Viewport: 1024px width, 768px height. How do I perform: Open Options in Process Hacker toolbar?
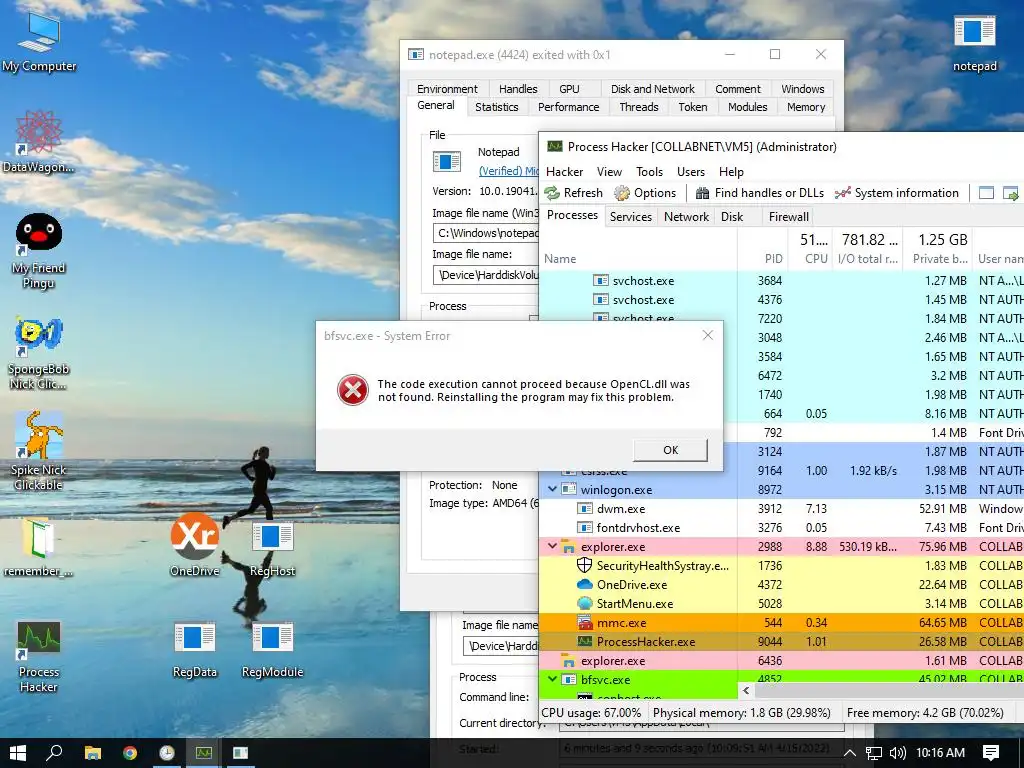(x=645, y=193)
